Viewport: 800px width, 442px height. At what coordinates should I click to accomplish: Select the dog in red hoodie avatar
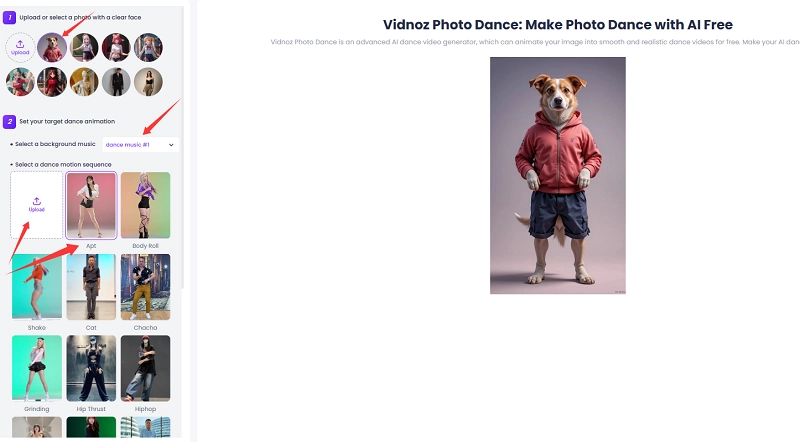coord(52,47)
